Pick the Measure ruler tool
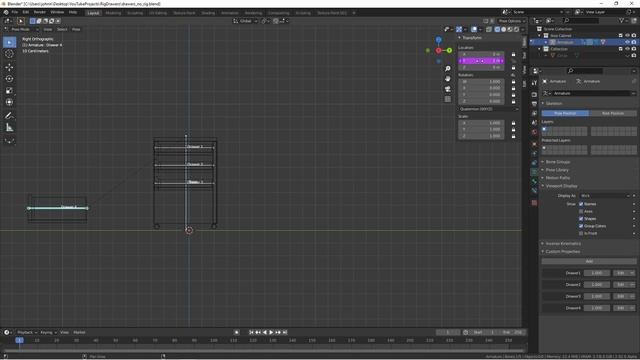The width and height of the screenshot is (640, 360). tap(9, 128)
